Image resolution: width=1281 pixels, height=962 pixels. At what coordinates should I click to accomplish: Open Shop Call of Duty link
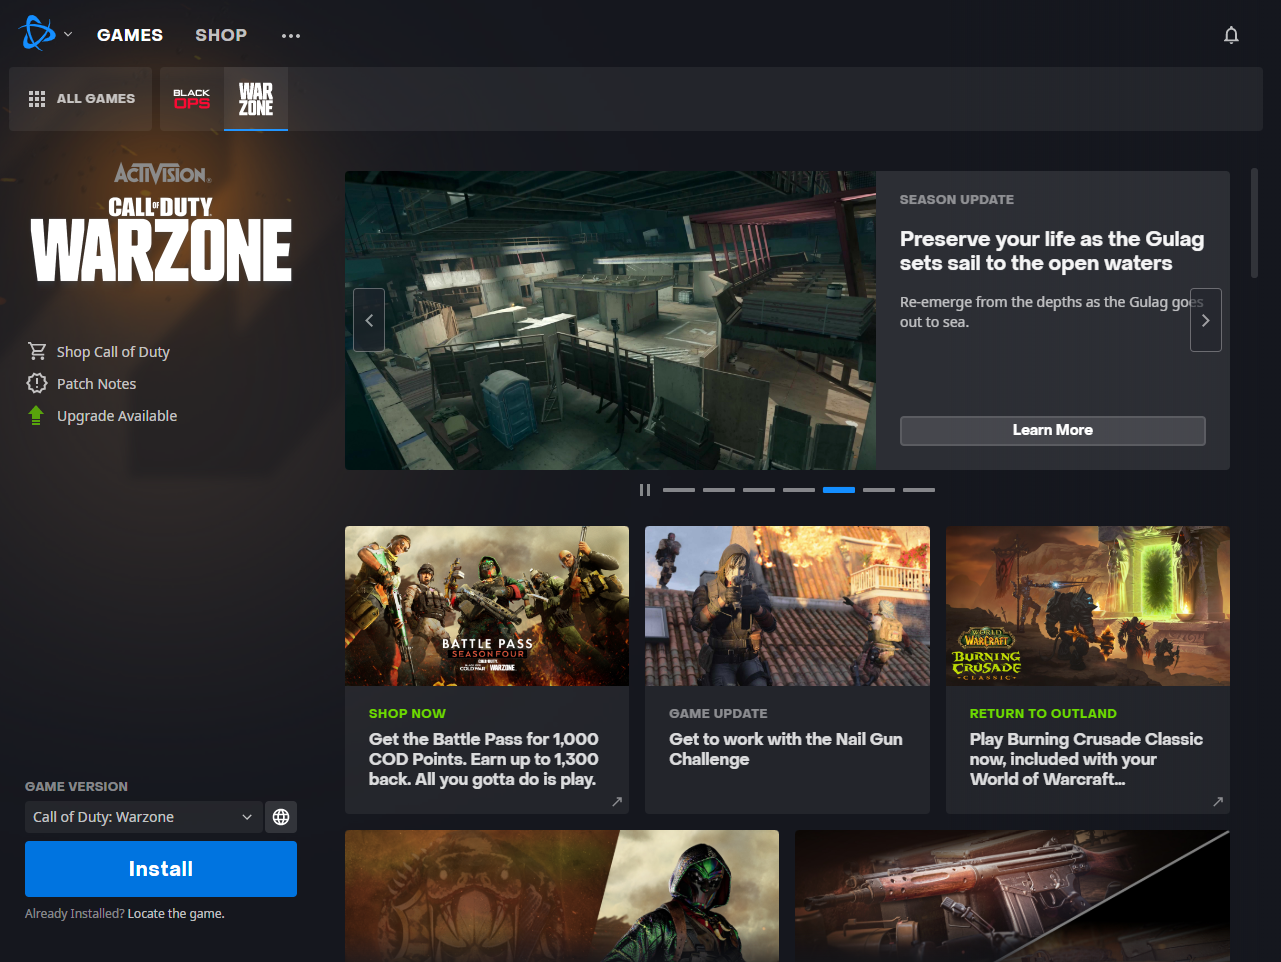[x=113, y=352]
